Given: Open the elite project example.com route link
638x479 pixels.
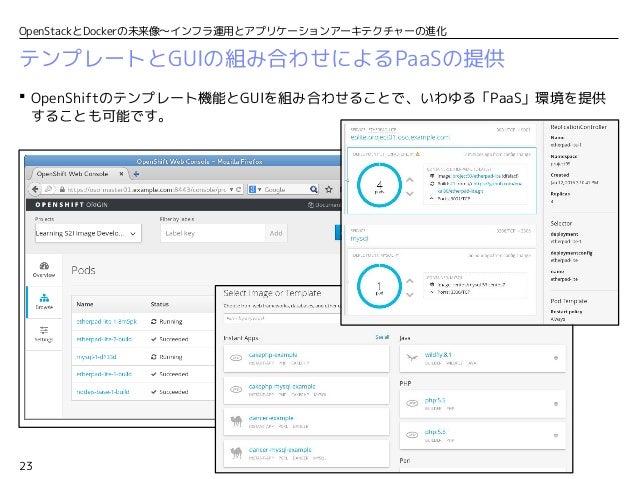Looking at the screenshot, I should pos(400,138).
